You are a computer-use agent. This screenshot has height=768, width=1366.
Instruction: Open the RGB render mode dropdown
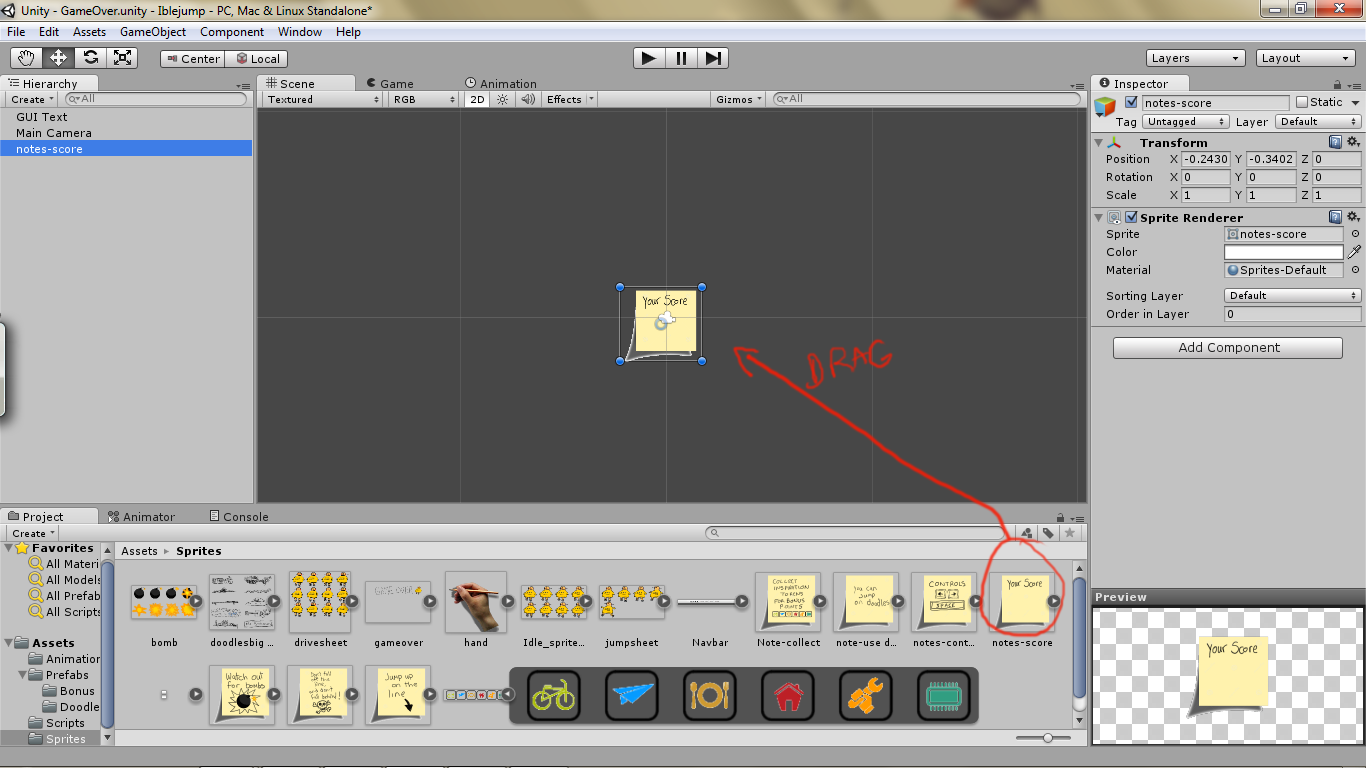point(424,99)
